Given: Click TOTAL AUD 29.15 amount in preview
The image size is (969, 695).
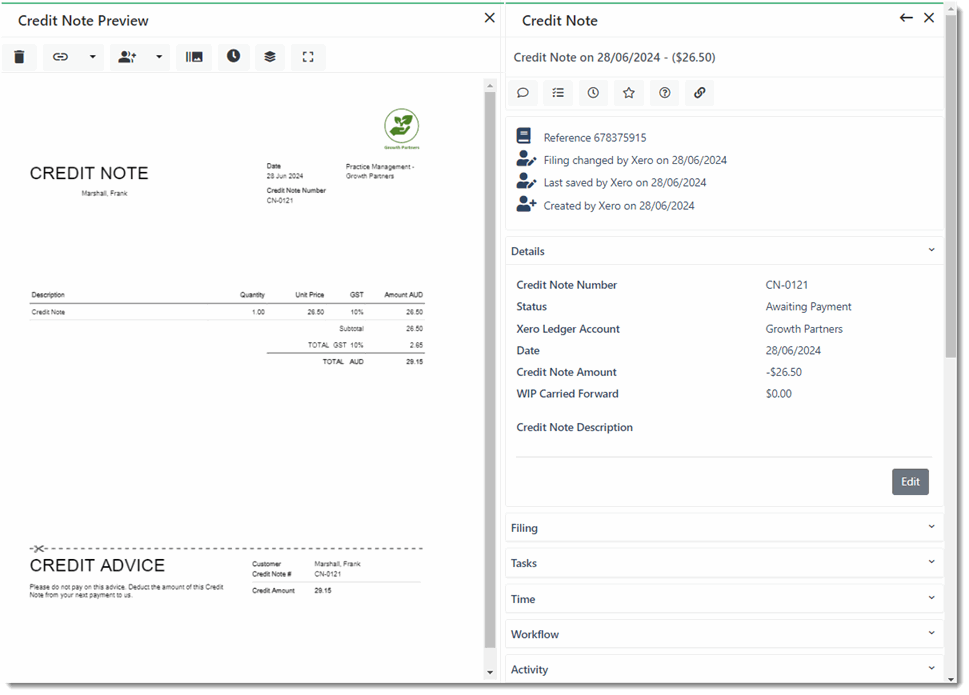Looking at the screenshot, I should (x=414, y=361).
